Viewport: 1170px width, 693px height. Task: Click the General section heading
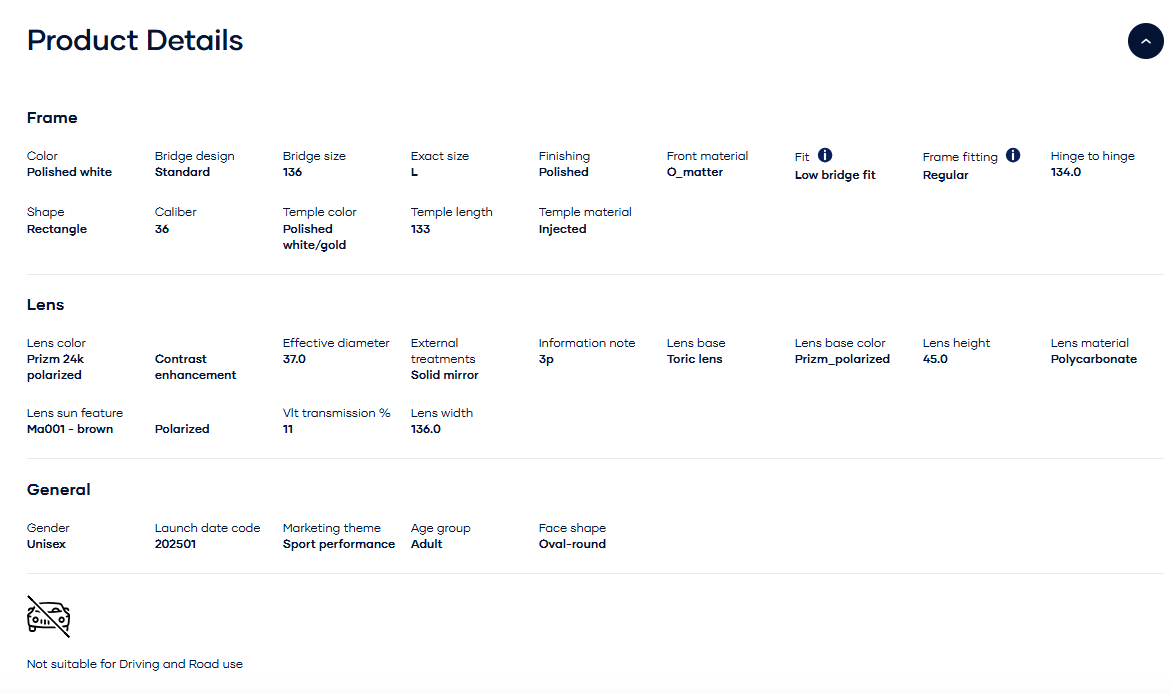pos(59,490)
